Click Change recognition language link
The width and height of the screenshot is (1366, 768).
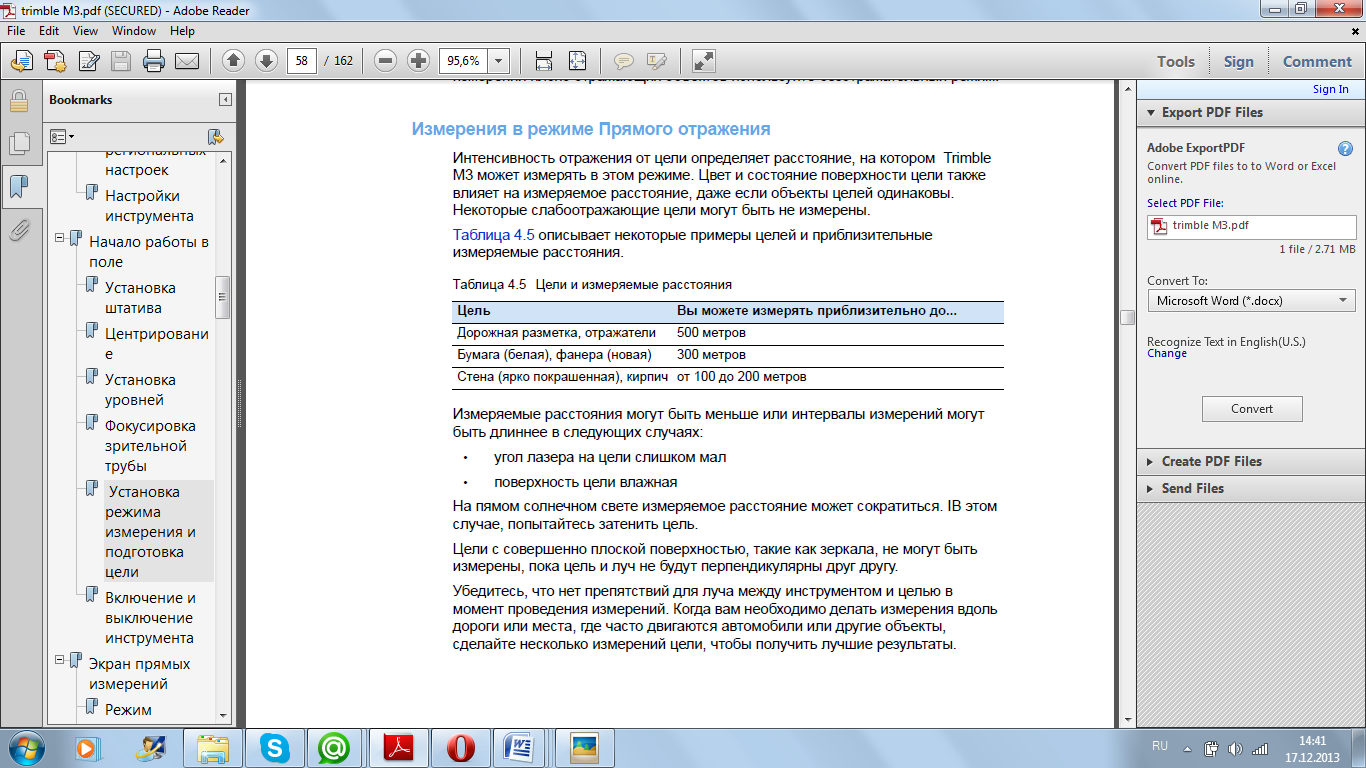1167,353
